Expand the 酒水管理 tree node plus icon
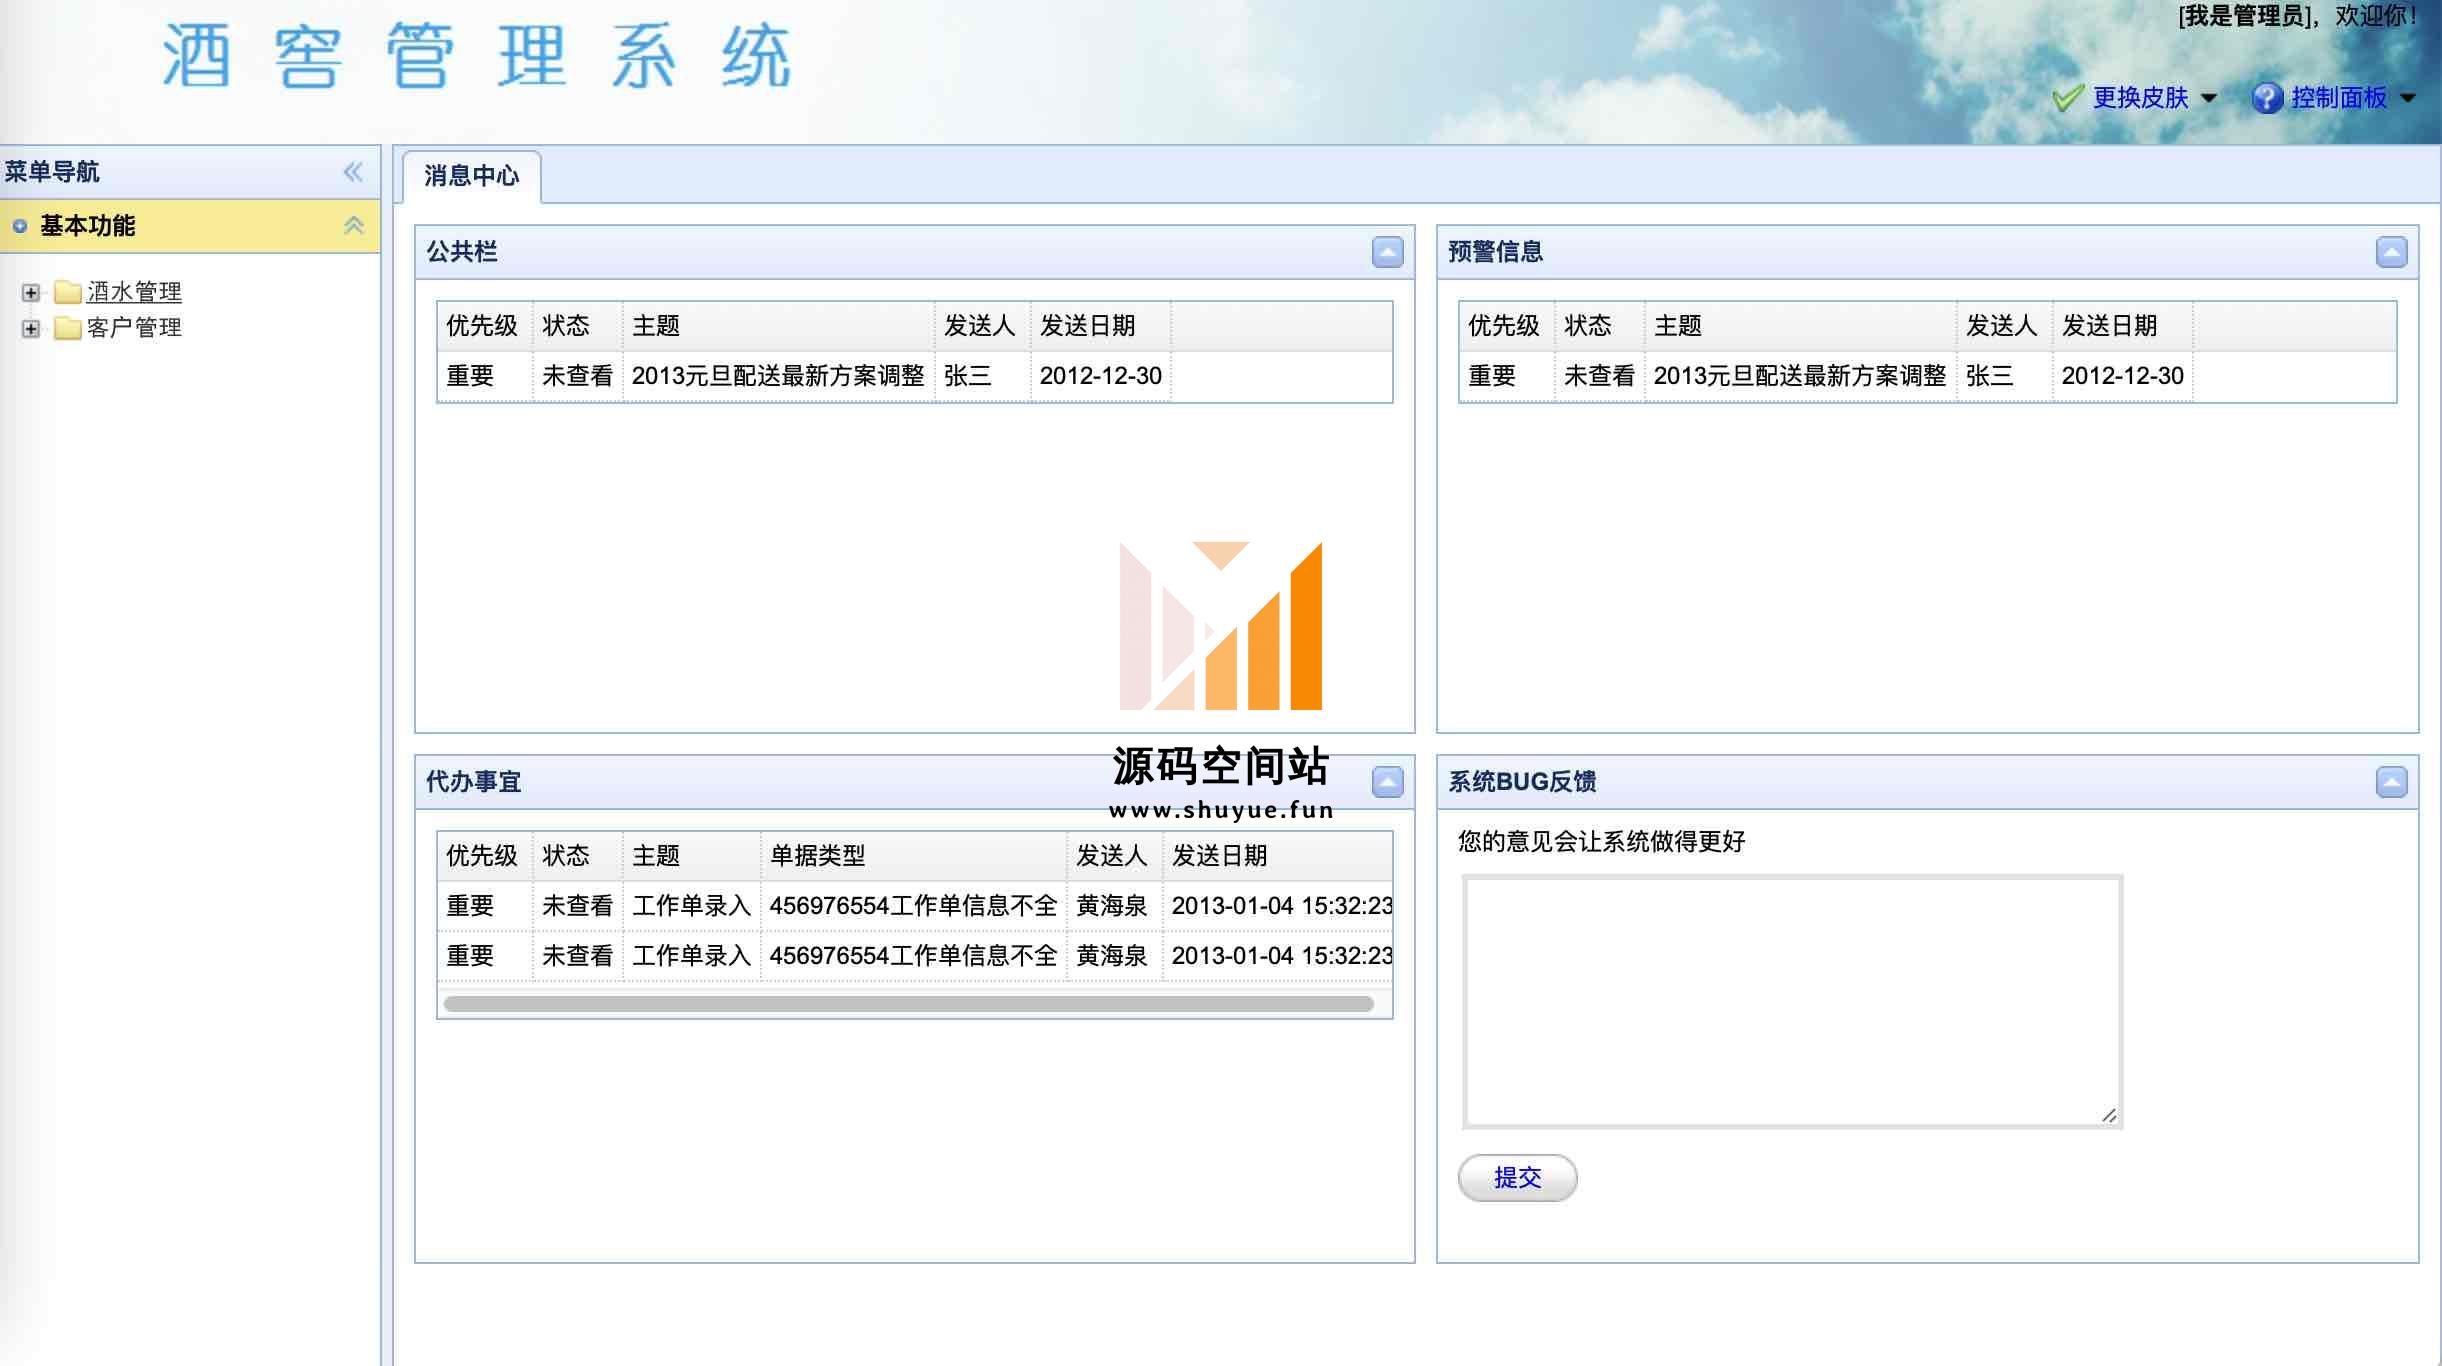Screen dimensions: 2442x1366 tap(31, 293)
